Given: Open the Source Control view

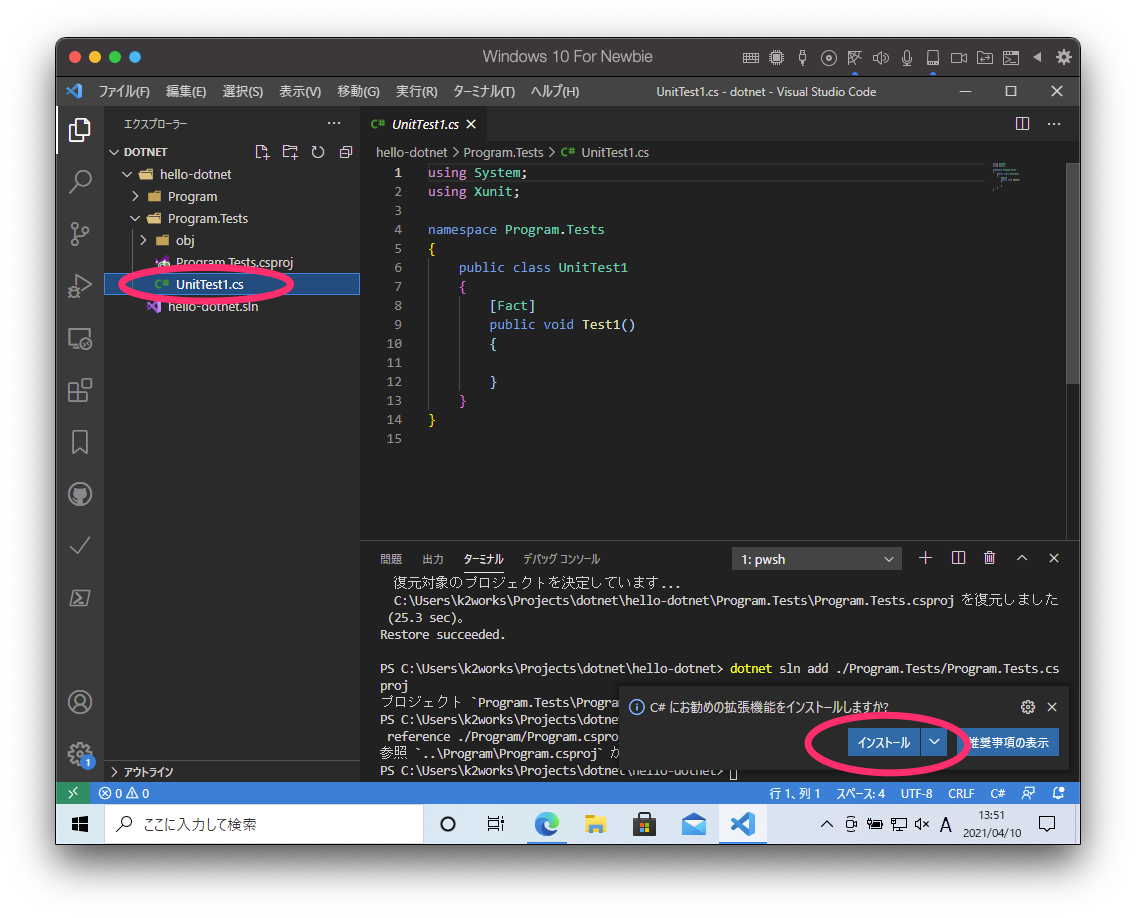Looking at the screenshot, I should [x=80, y=234].
